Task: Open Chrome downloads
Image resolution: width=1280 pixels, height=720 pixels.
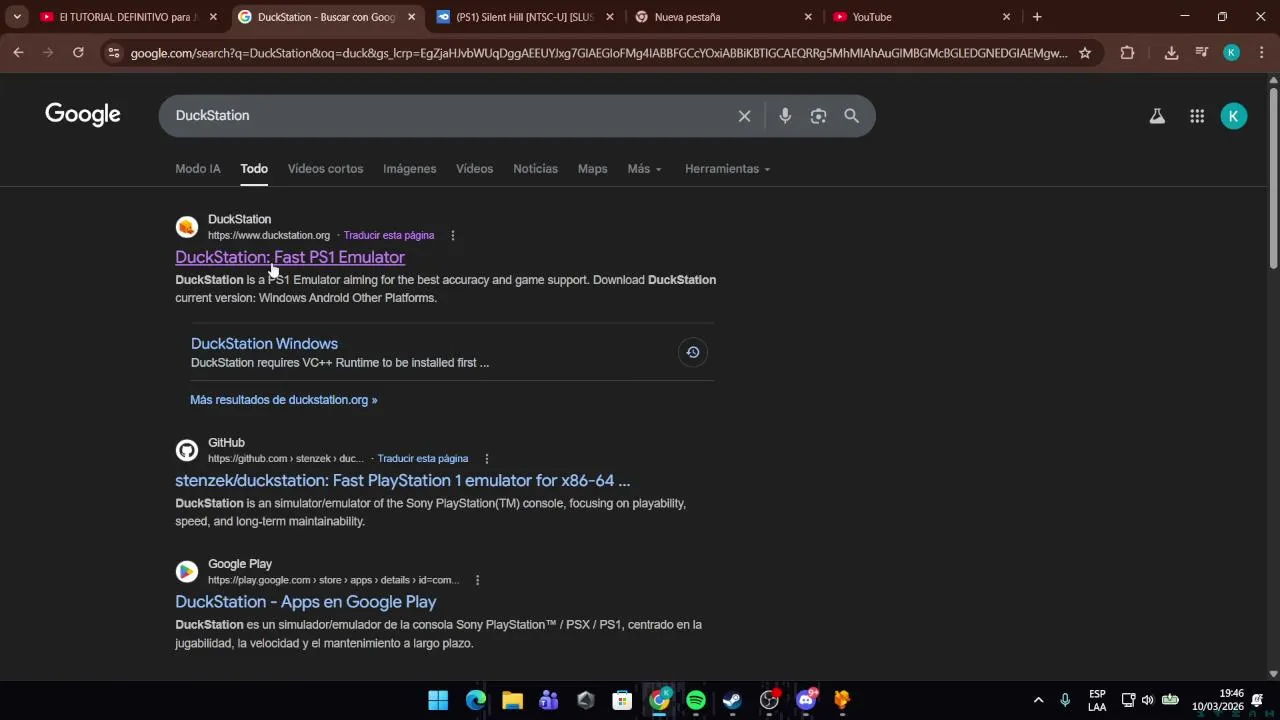Action: (1171, 53)
